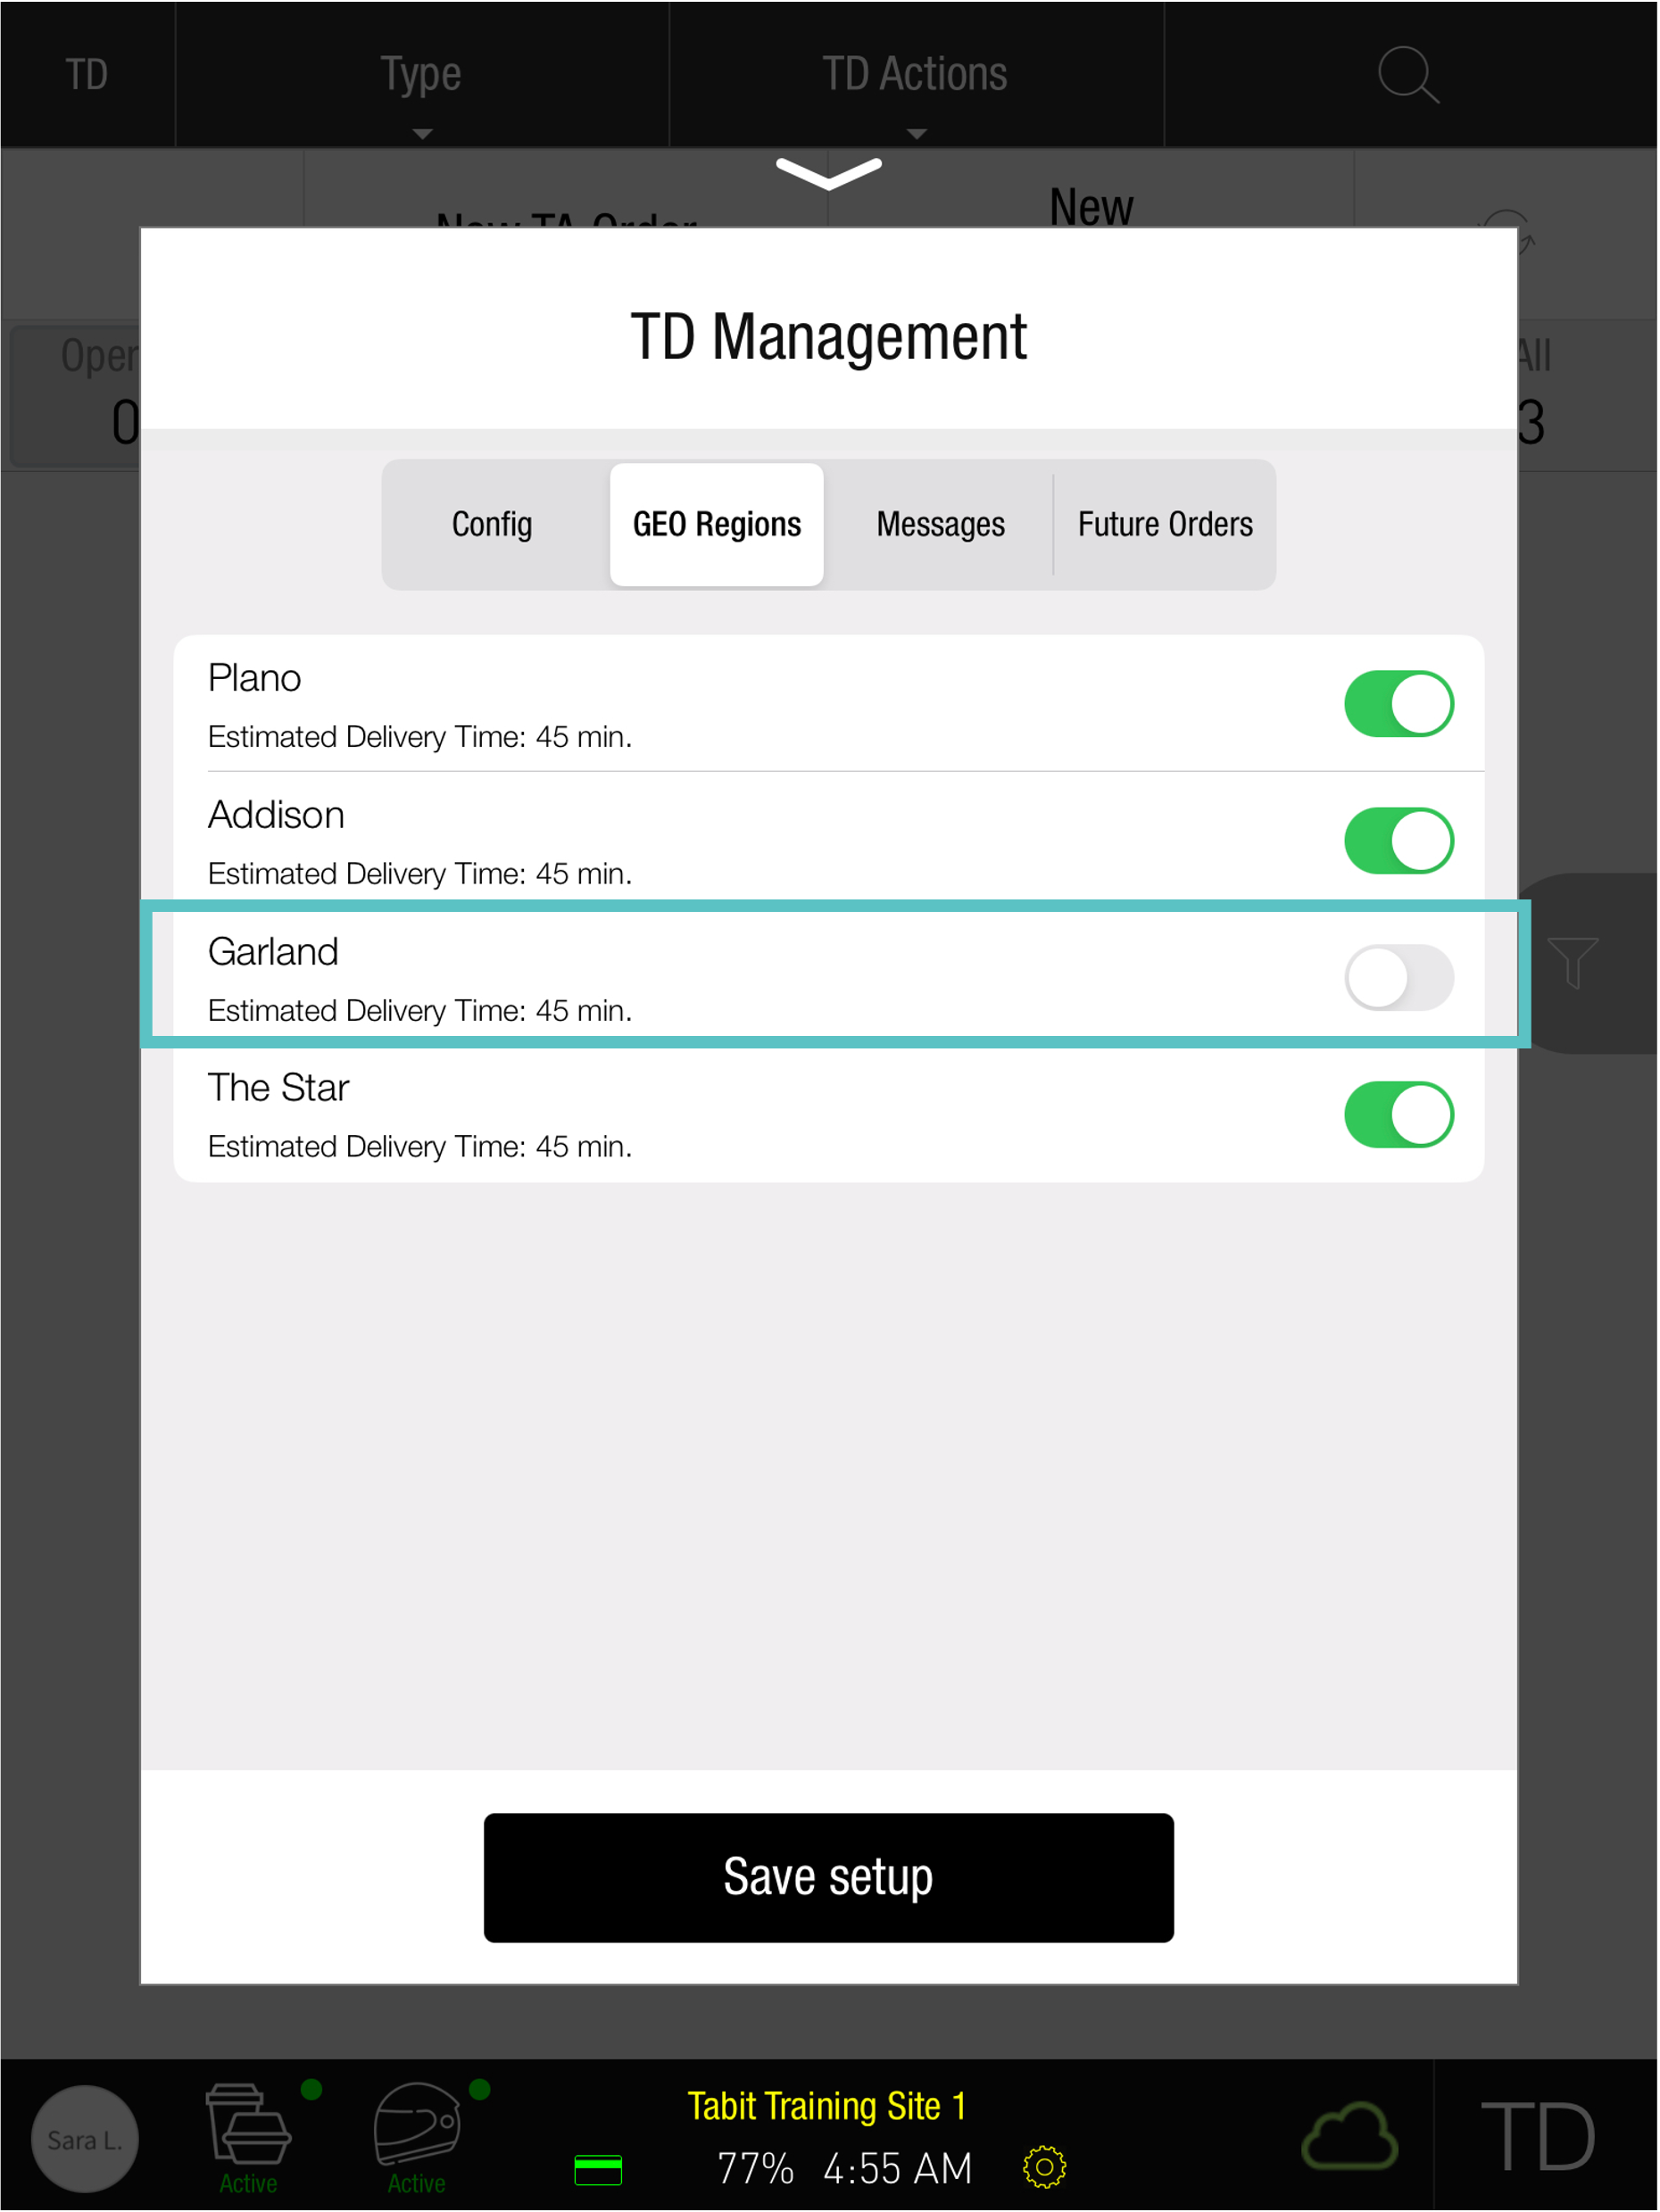Open the yellow settings gear
The height and width of the screenshot is (2212, 1660).
pos(1045,2167)
